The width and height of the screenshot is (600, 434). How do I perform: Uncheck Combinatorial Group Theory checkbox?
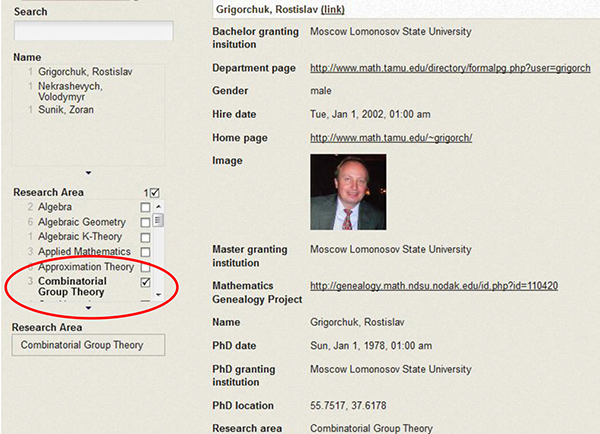146,283
